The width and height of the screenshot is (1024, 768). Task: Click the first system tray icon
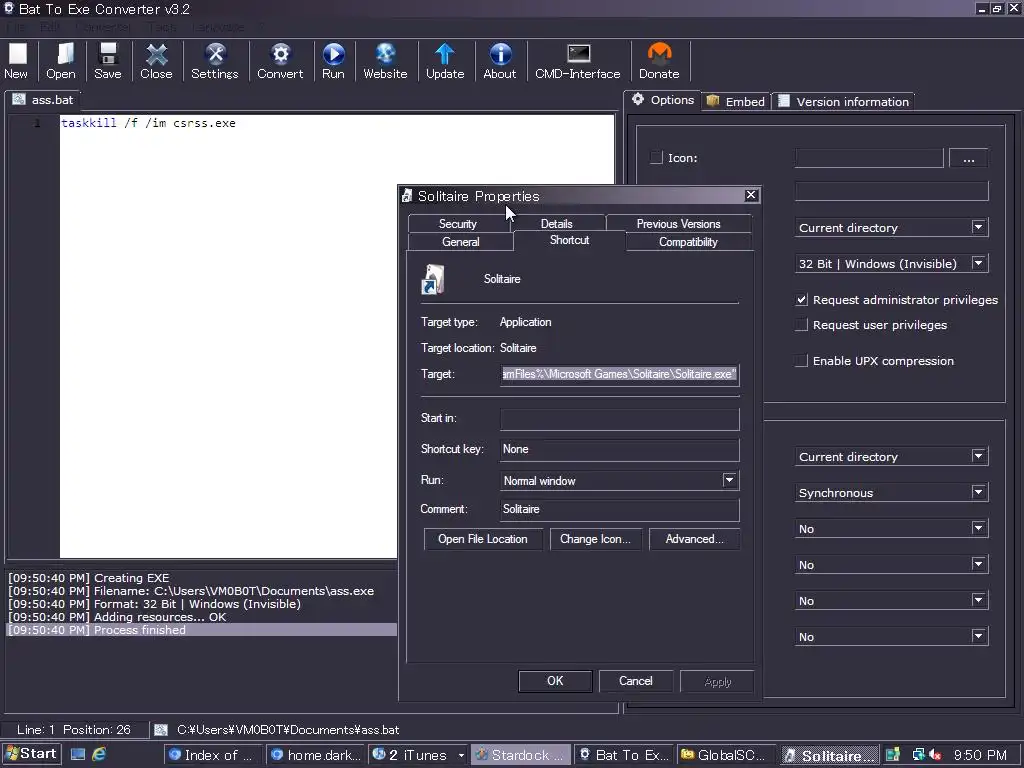coord(893,755)
